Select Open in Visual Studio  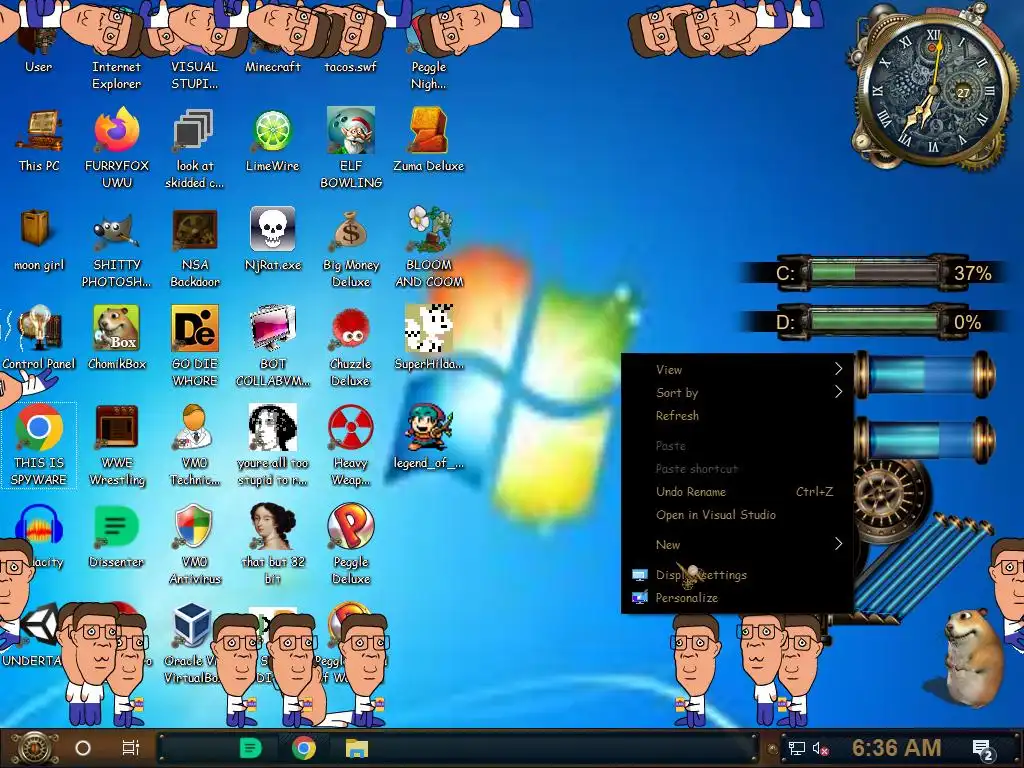coord(737,515)
